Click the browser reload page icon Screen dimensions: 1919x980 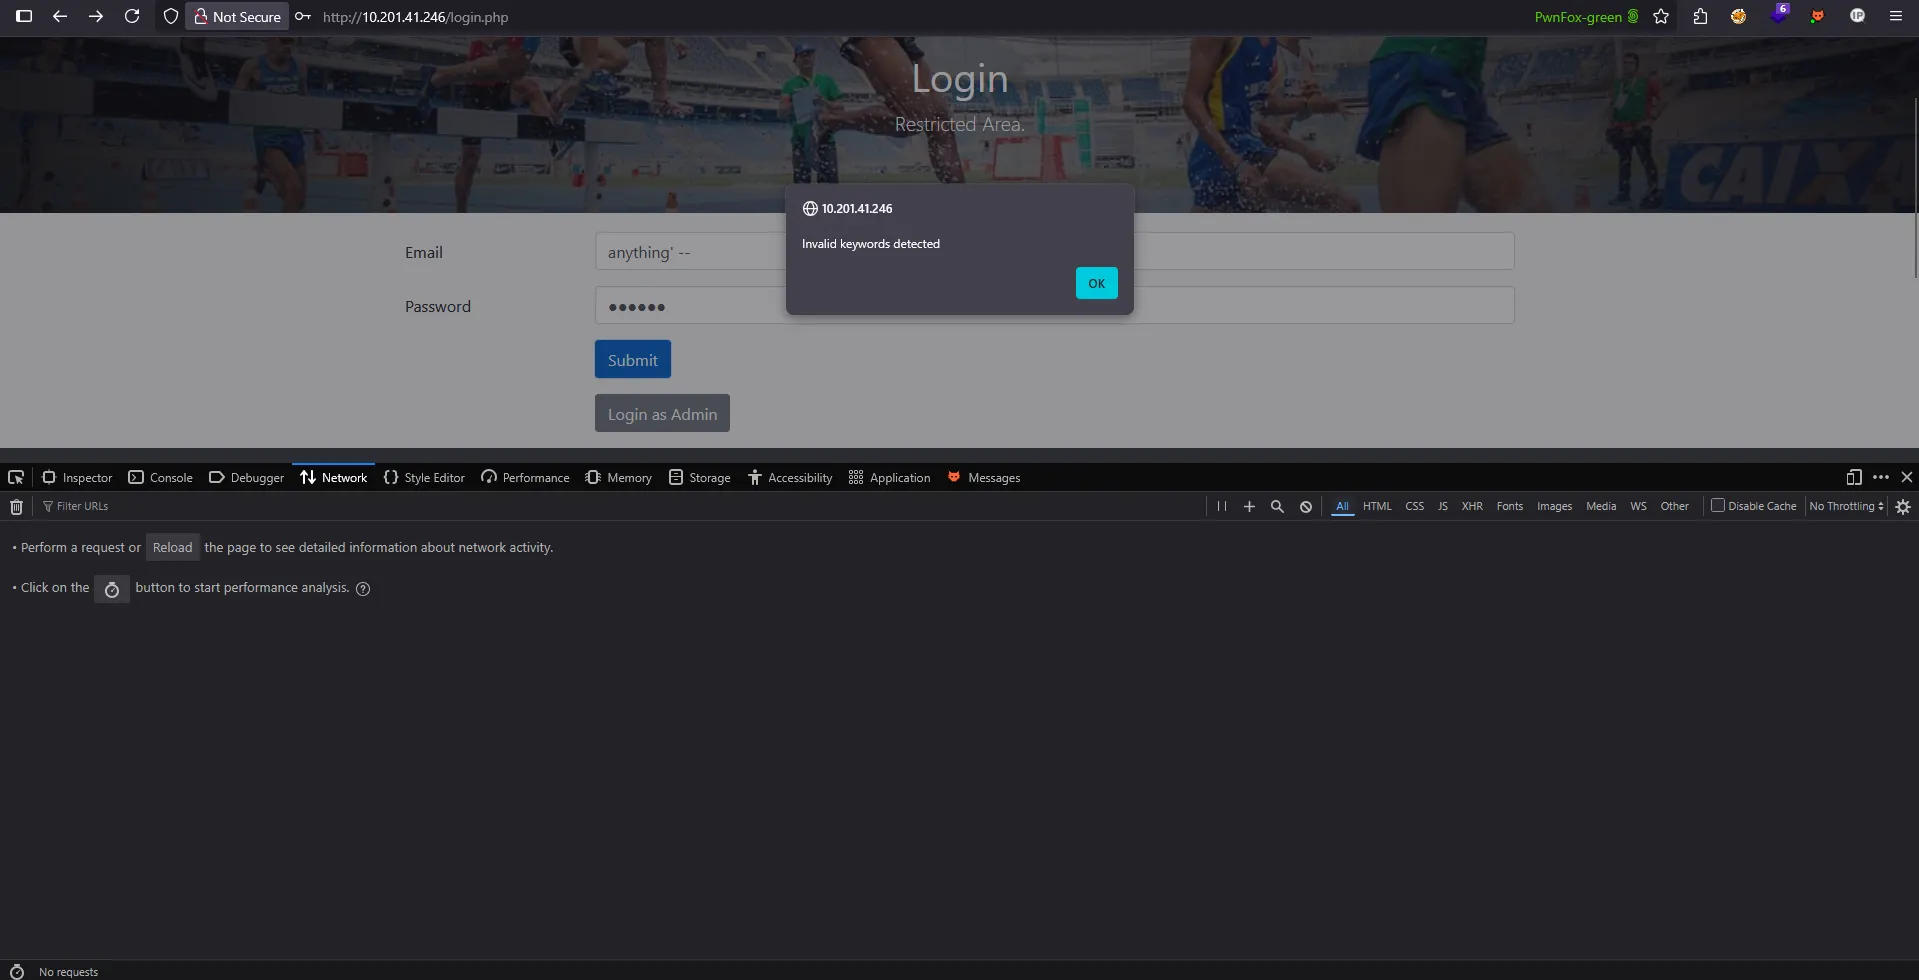(x=132, y=16)
